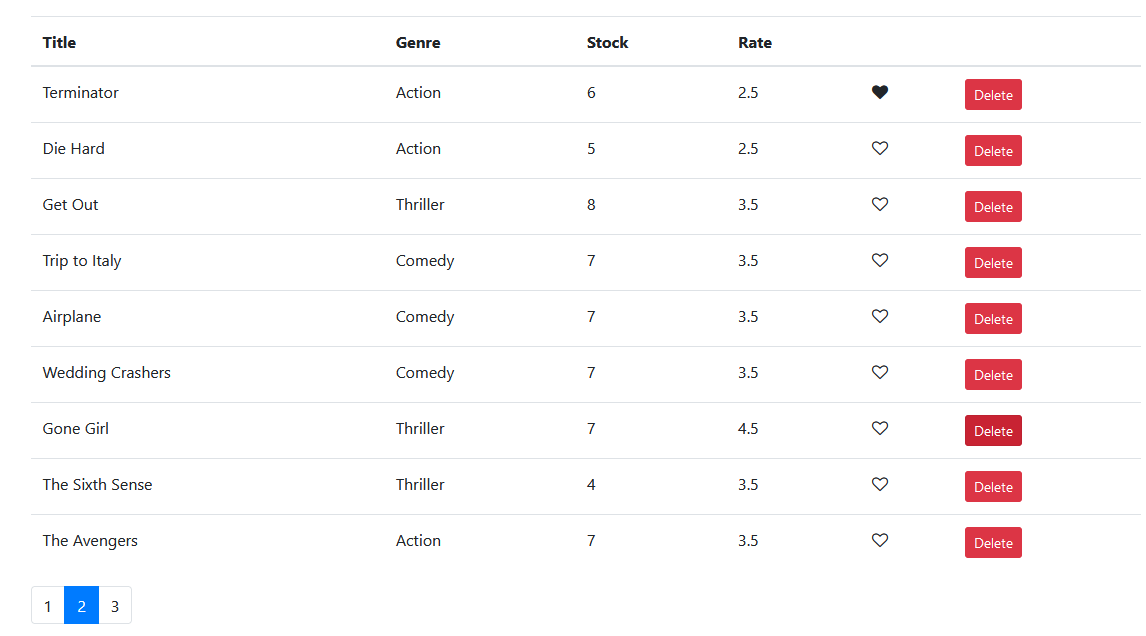Toggle The Sixth Sense heart icon

tap(880, 485)
